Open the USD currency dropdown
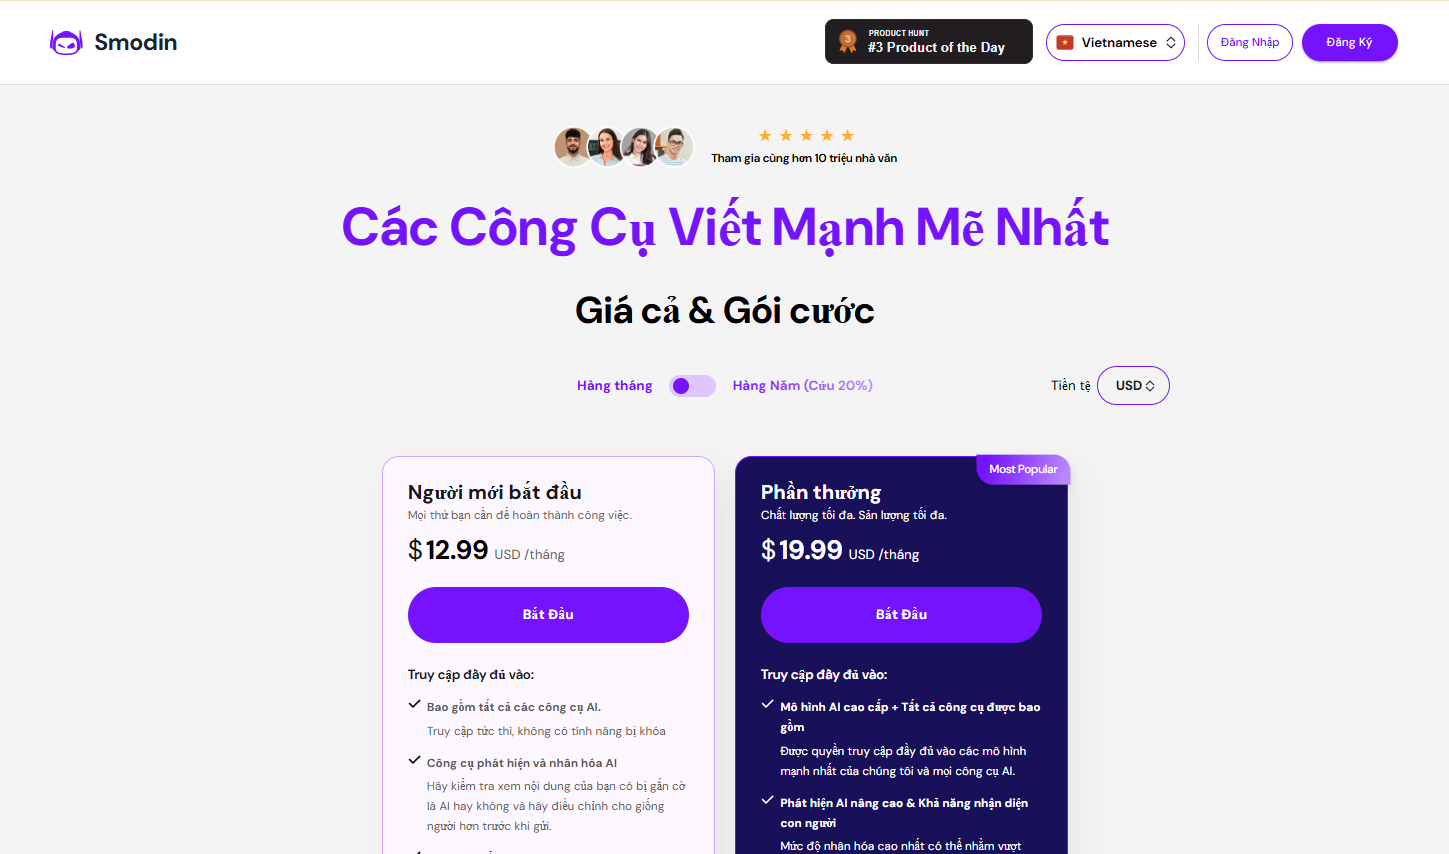1449x854 pixels. coord(1133,386)
